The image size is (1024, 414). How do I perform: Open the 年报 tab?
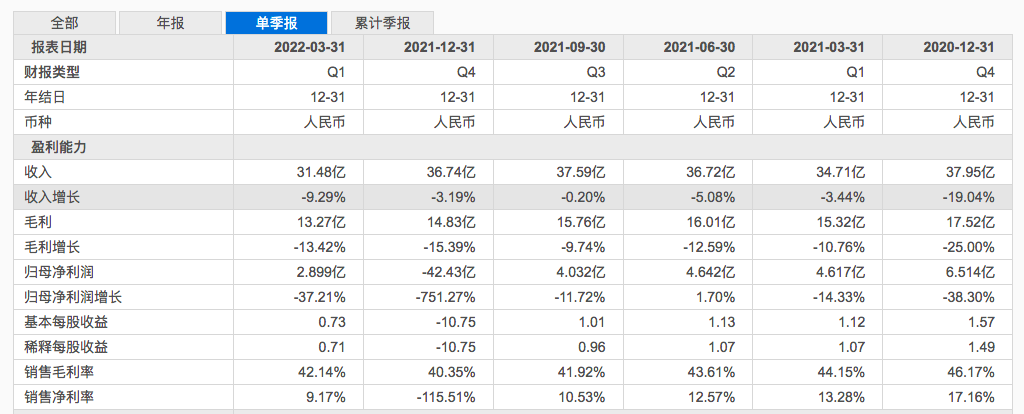pyautogui.click(x=171, y=22)
